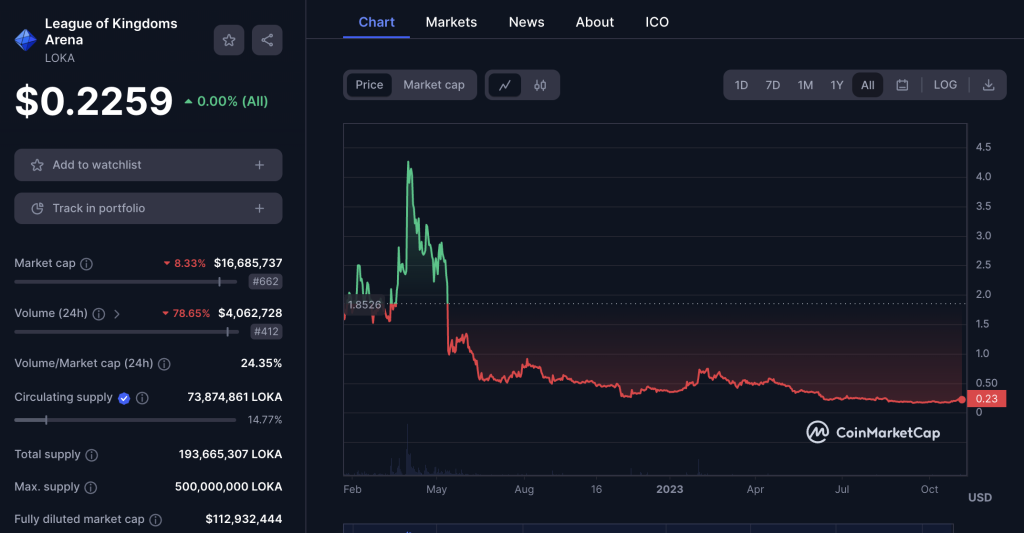Click the share icon button

tap(267, 40)
